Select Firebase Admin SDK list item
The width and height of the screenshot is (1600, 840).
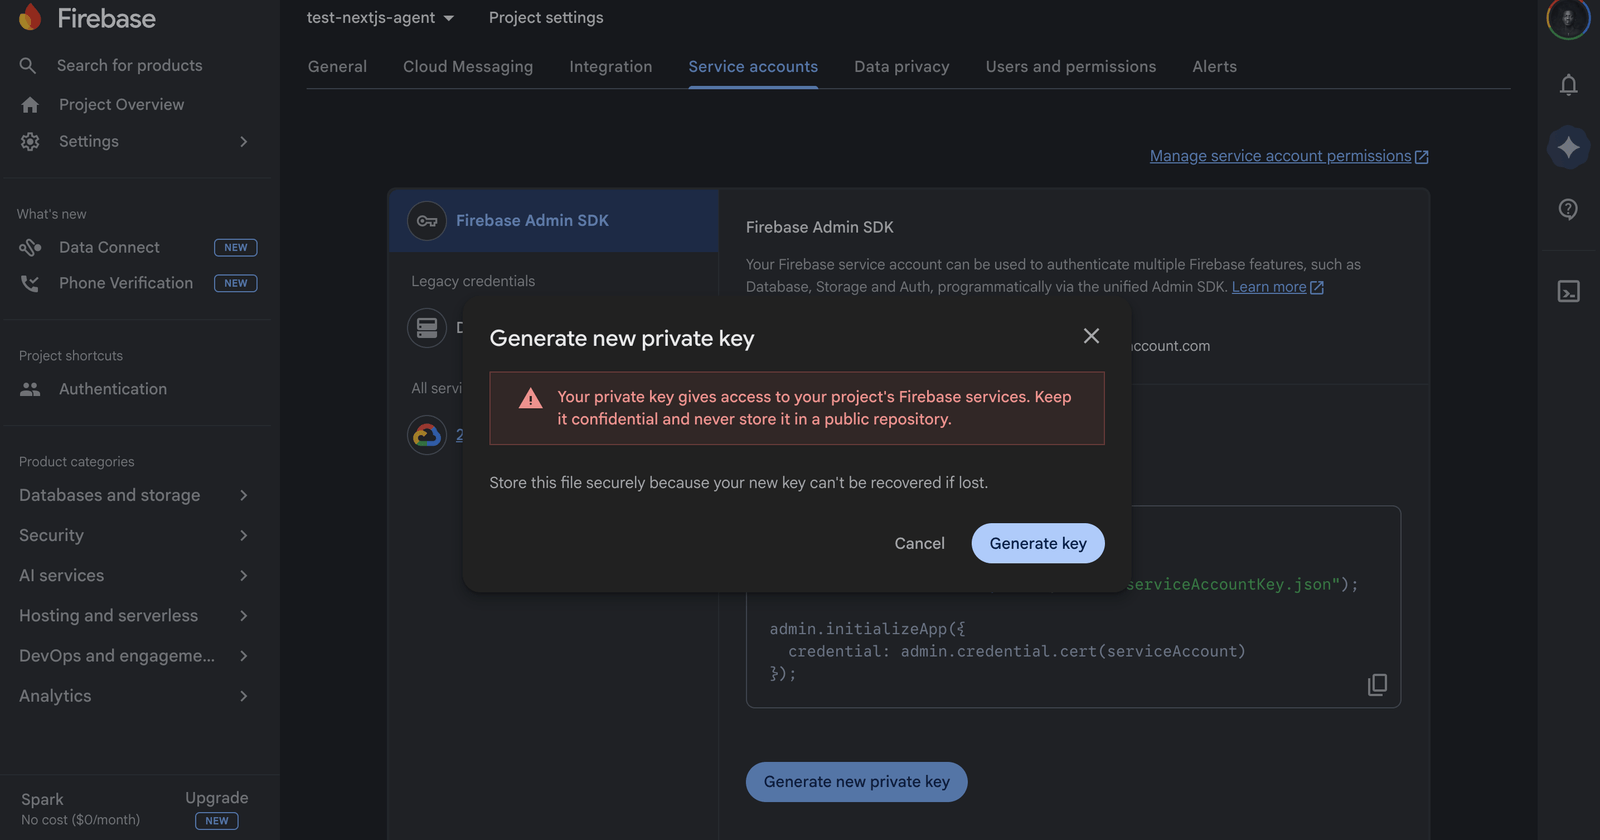(x=553, y=221)
